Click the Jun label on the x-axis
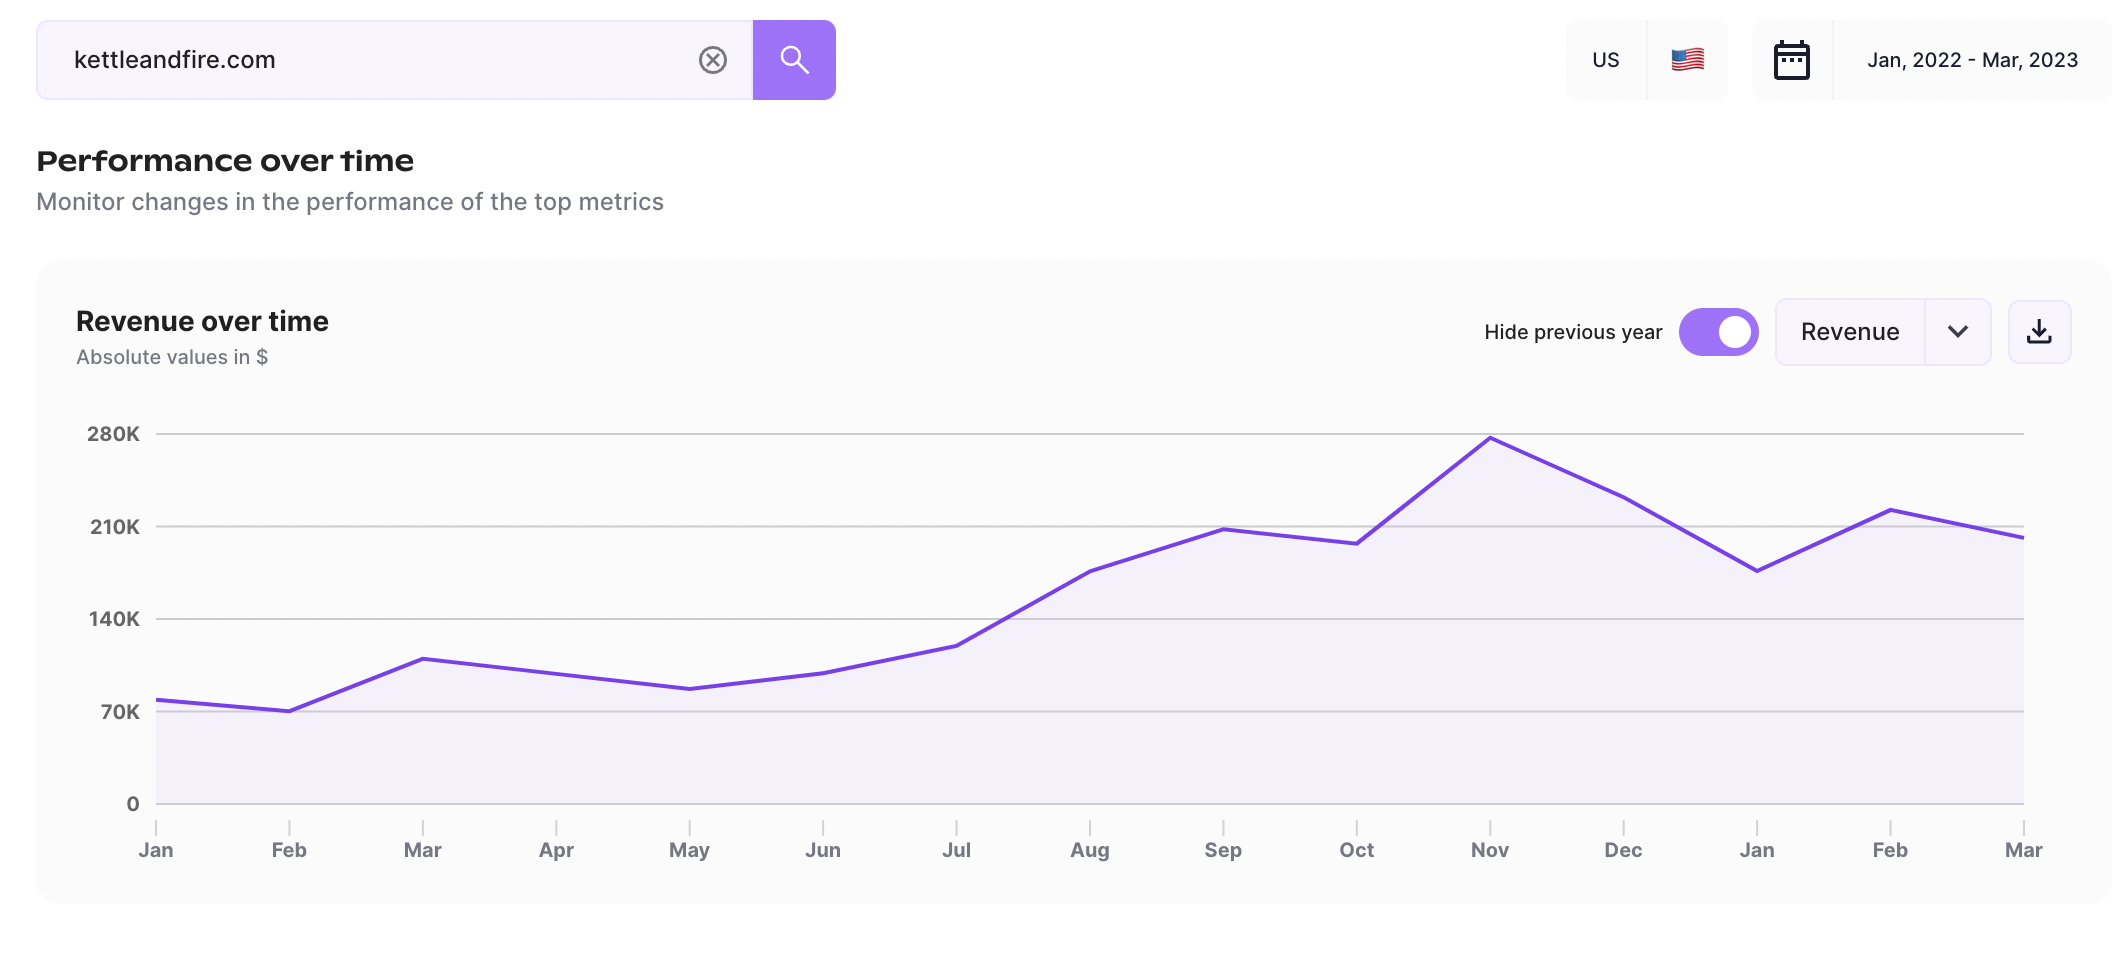Viewport: 2118px width, 976px height. 823,850
